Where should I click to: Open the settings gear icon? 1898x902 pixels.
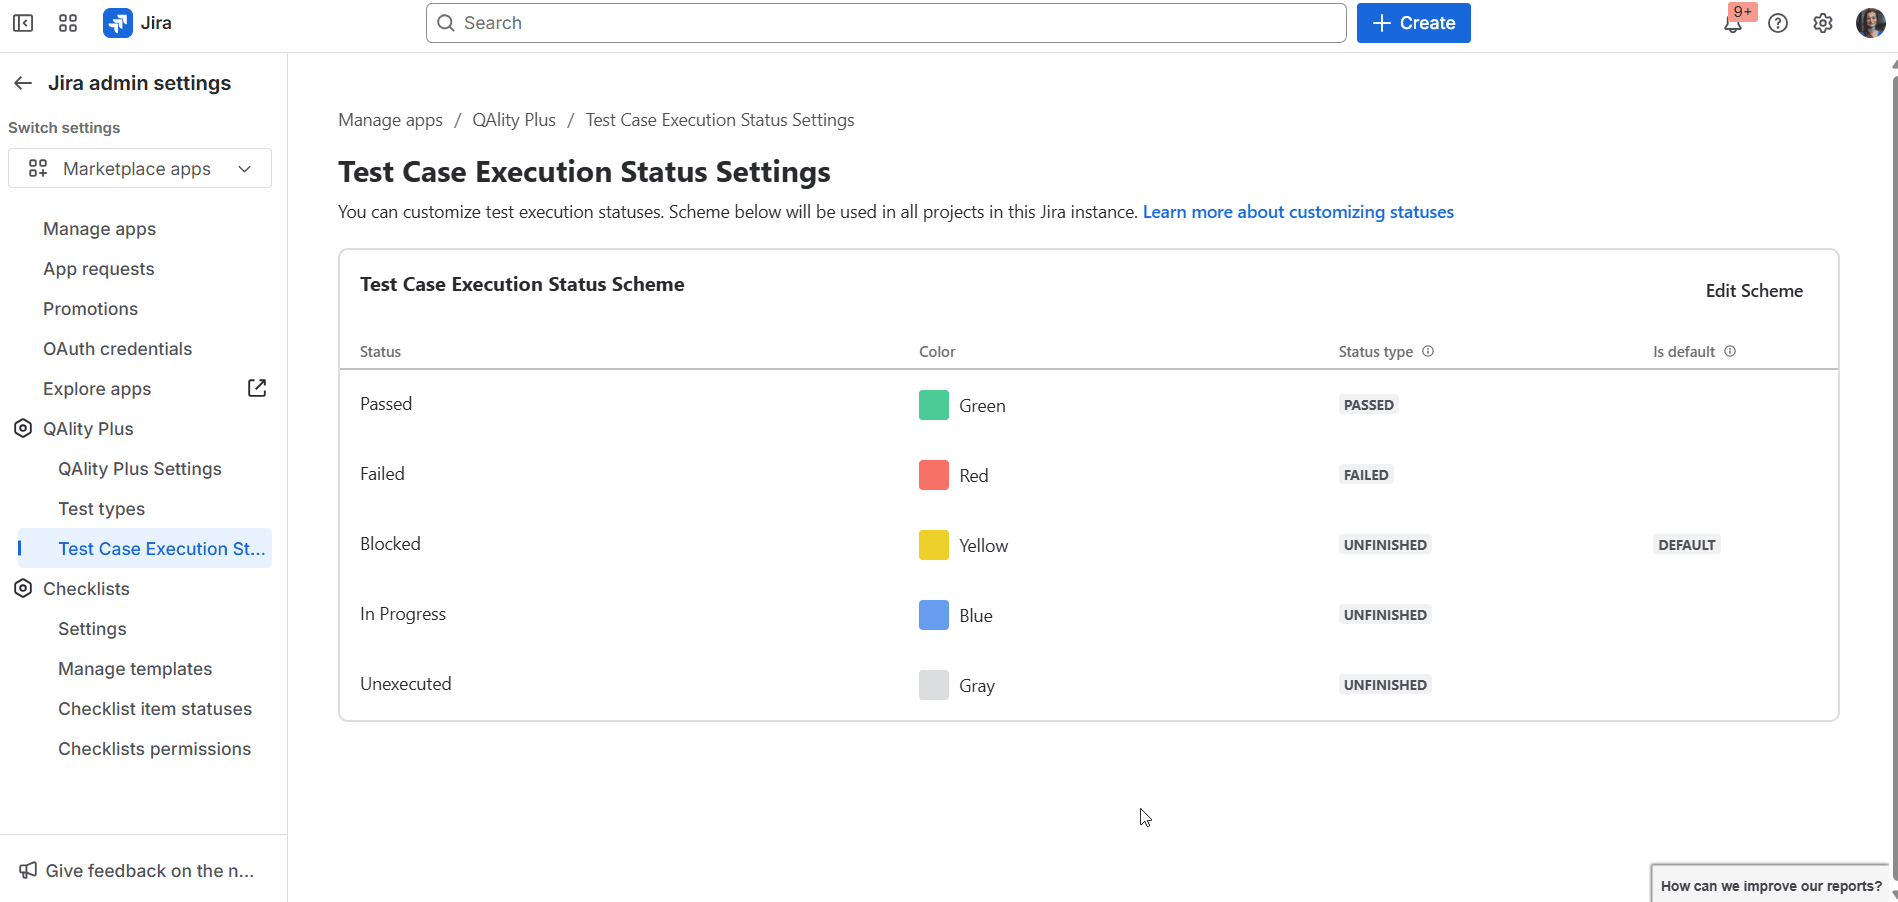point(1823,23)
